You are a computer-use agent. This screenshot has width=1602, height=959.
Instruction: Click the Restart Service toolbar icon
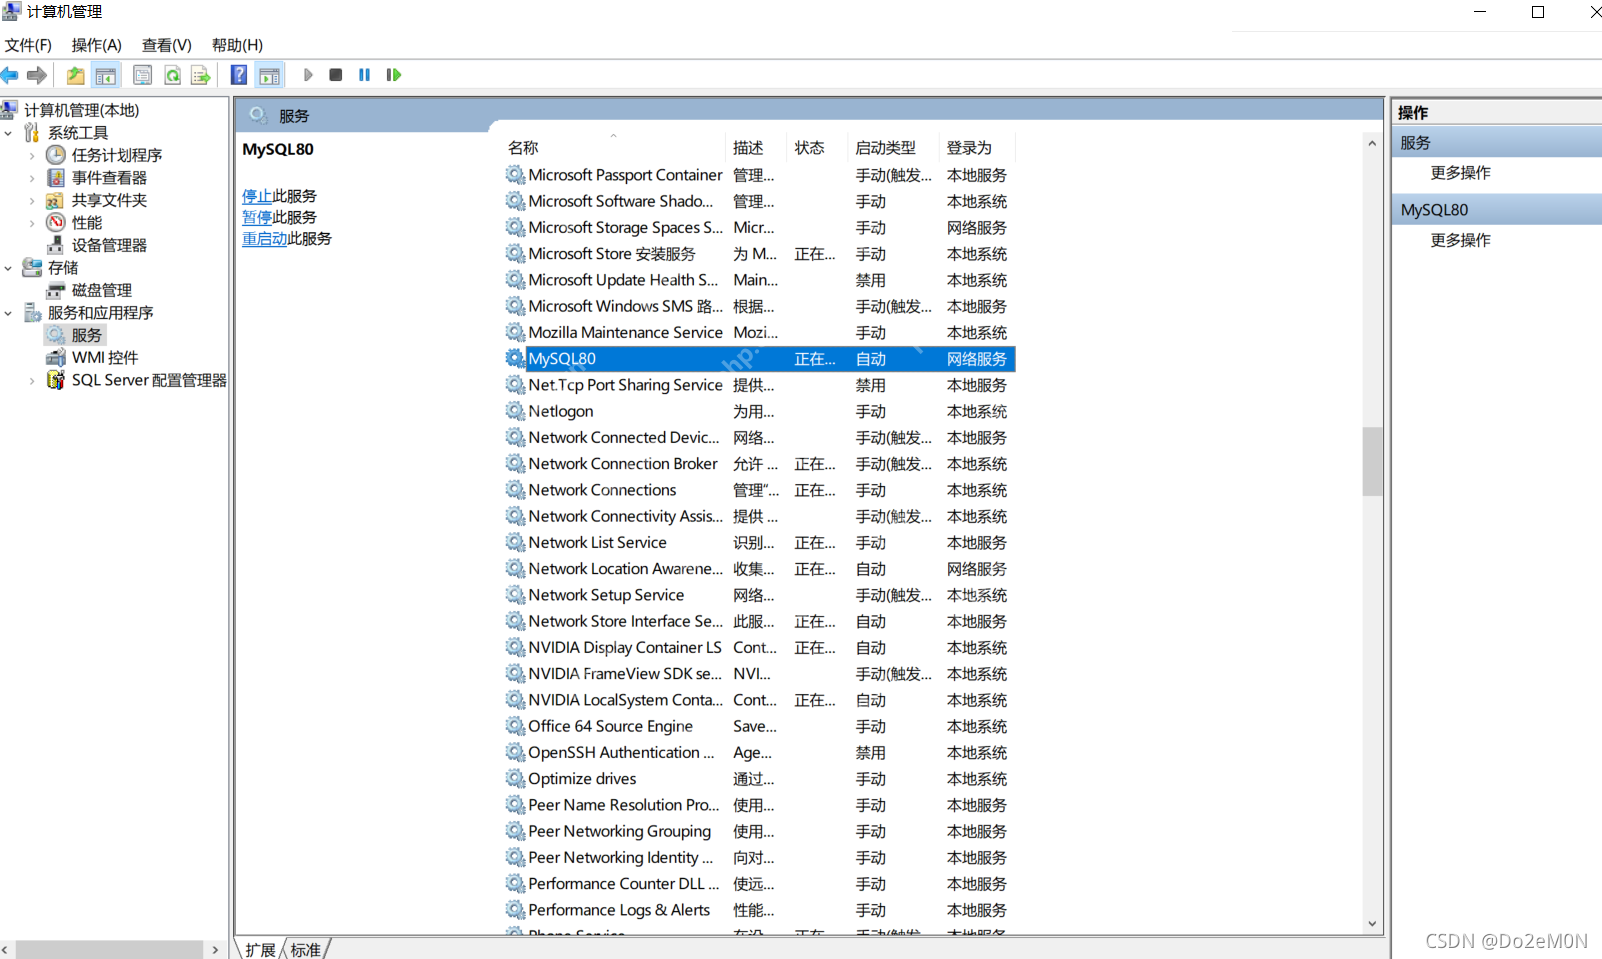[x=393, y=75]
